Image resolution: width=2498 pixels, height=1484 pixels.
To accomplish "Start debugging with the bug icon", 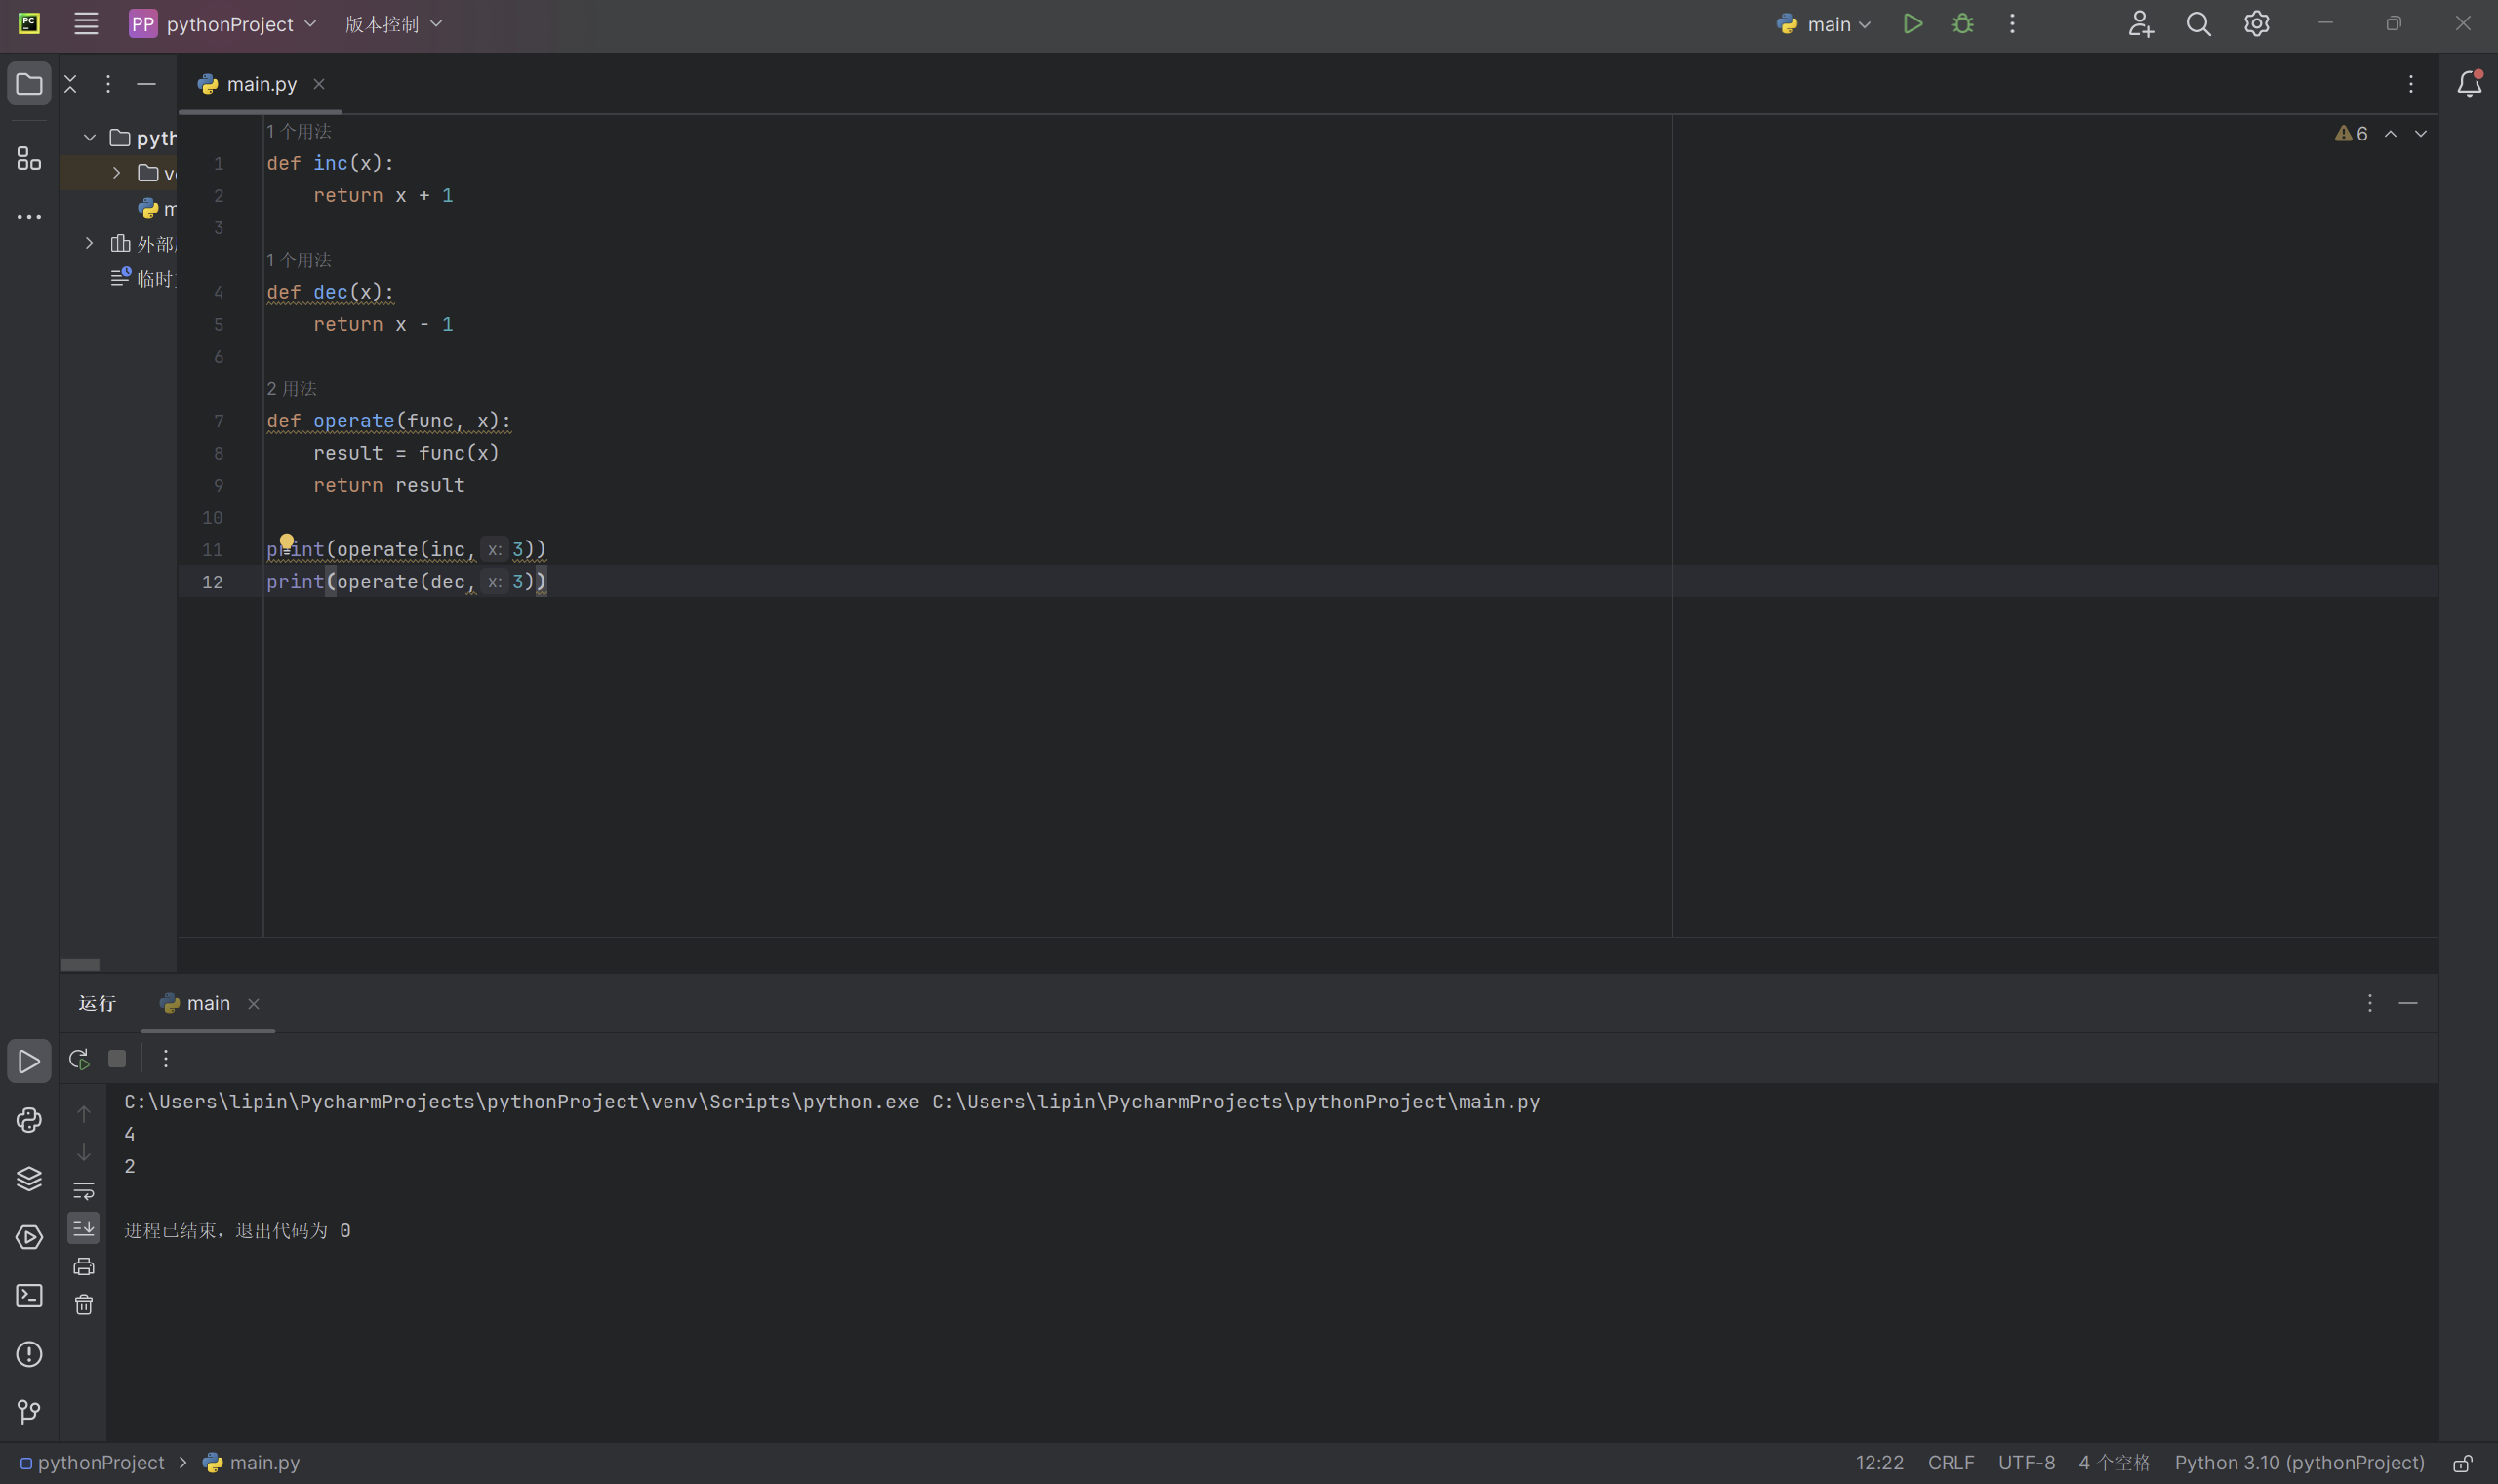I will click(x=1962, y=24).
